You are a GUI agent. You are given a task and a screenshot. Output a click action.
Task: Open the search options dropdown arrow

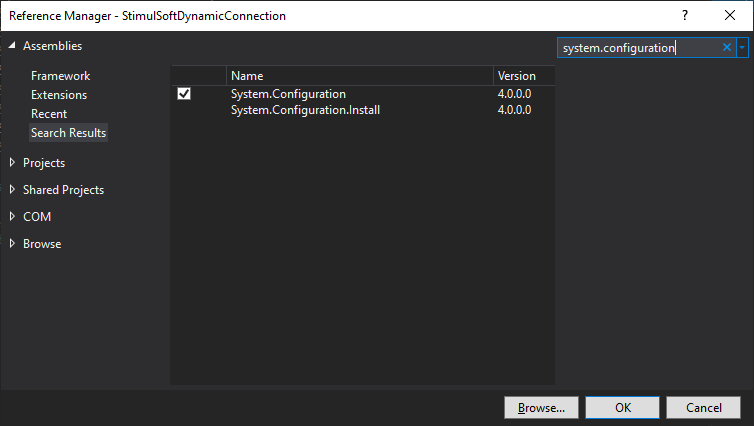(x=742, y=48)
